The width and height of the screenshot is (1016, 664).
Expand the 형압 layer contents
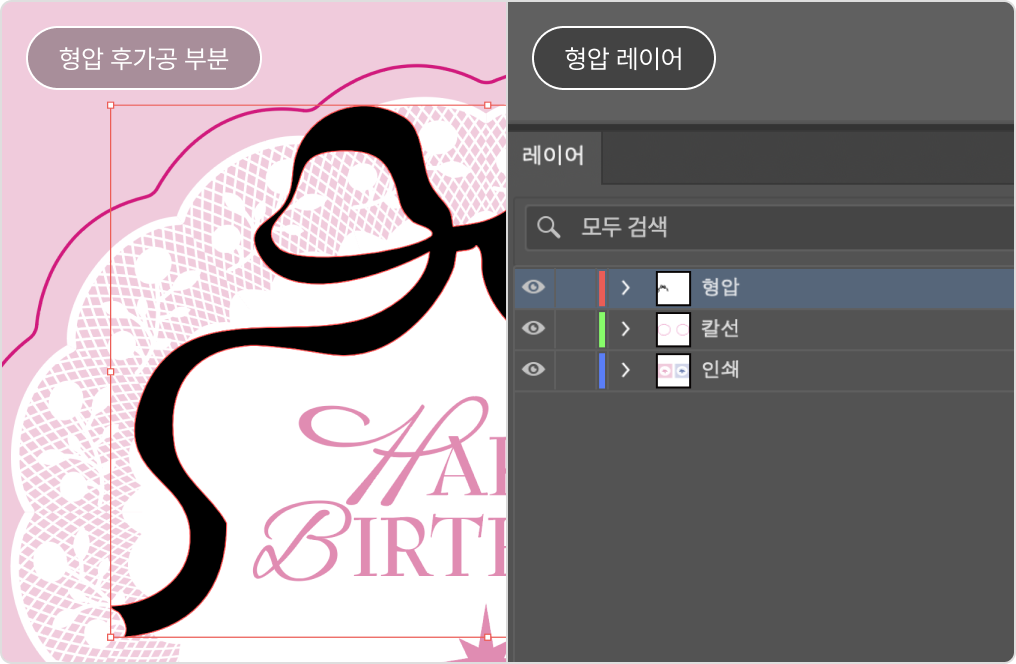tap(626, 288)
